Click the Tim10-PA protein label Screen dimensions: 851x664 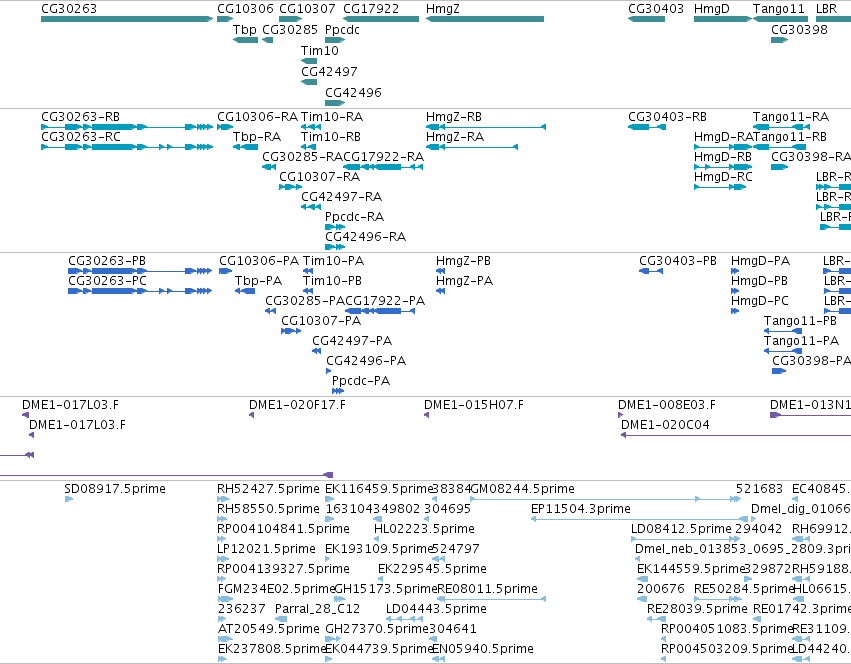333,261
